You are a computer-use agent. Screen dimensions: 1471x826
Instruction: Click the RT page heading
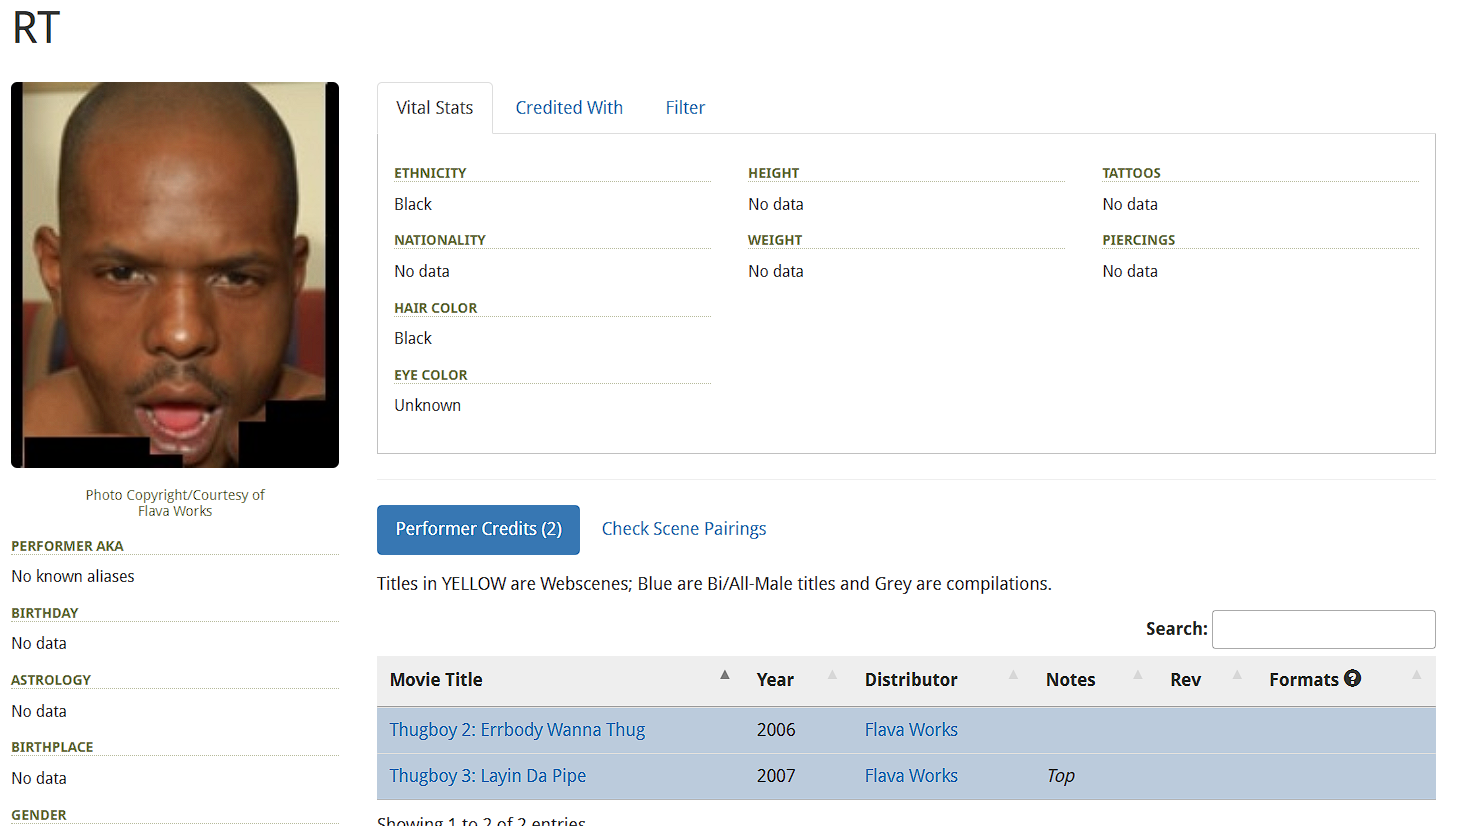tap(36, 28)
